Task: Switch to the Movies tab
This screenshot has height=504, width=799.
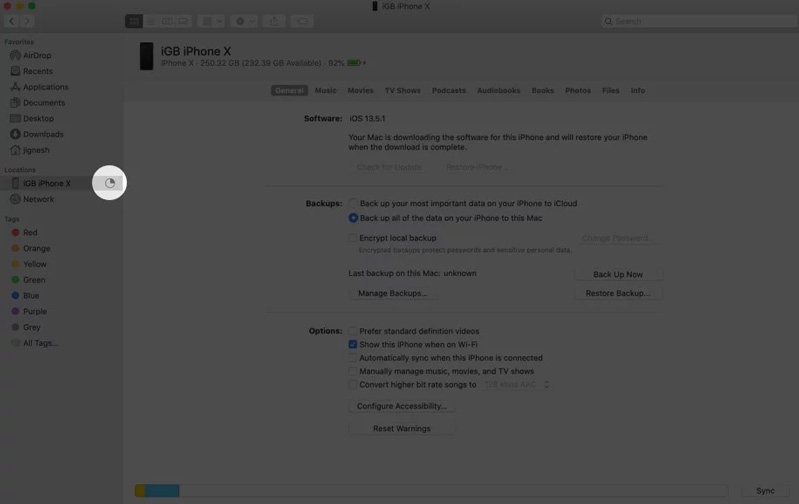Action: [x=360, y=91]
